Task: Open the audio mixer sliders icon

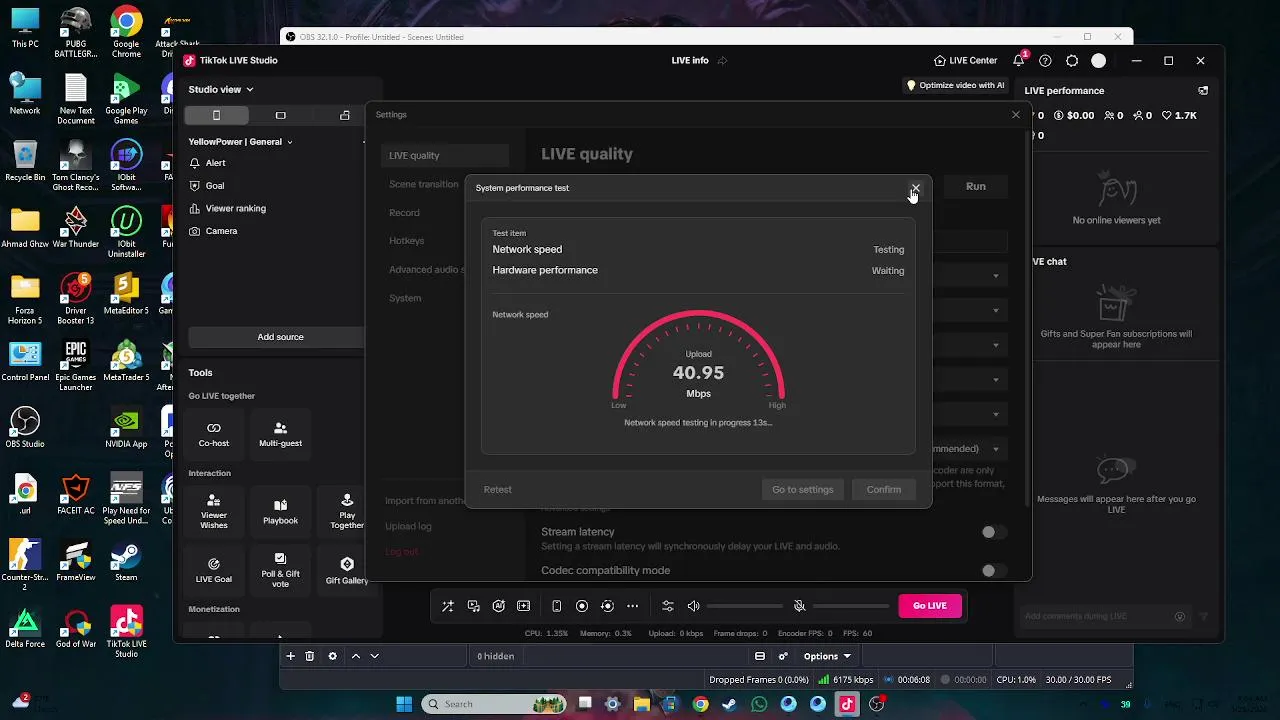Action: pos(667,606)
